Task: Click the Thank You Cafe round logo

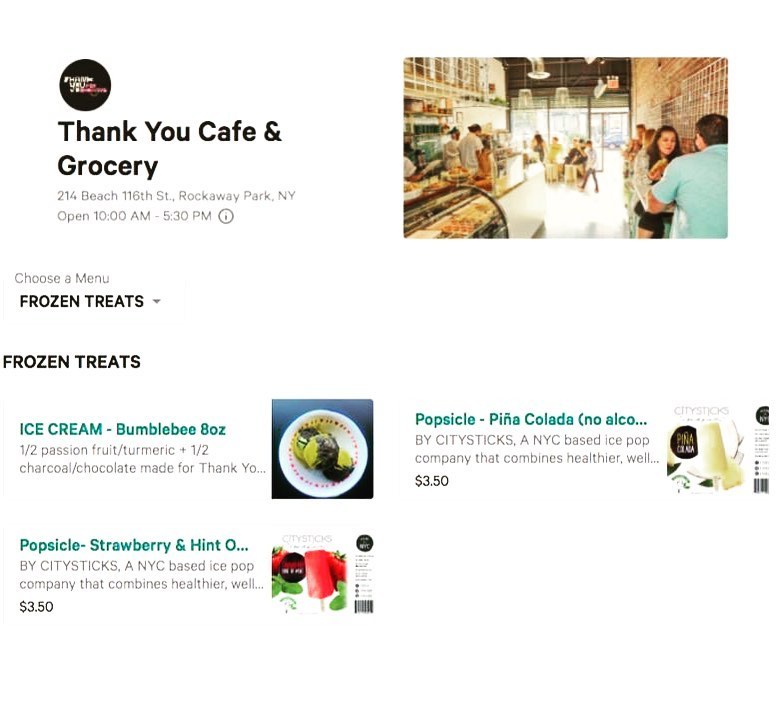Action: point(85,85)
